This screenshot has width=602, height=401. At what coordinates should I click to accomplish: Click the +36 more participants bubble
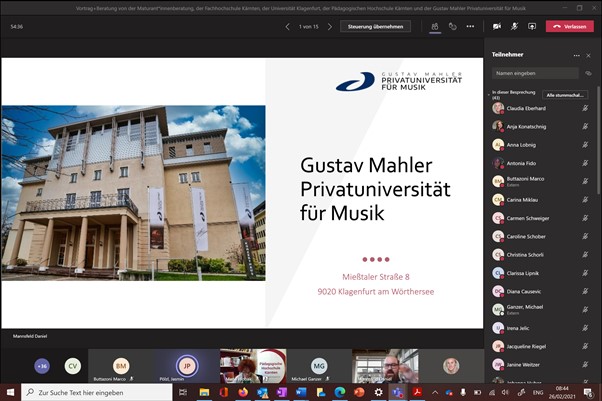(x=42, y=366)
